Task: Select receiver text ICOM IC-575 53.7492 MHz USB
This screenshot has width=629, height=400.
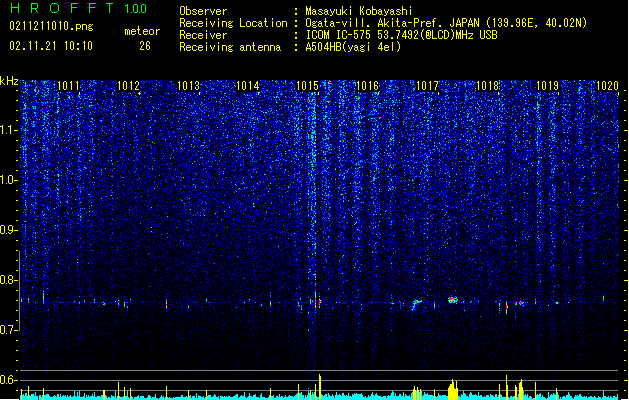Action: click(402, 35)
